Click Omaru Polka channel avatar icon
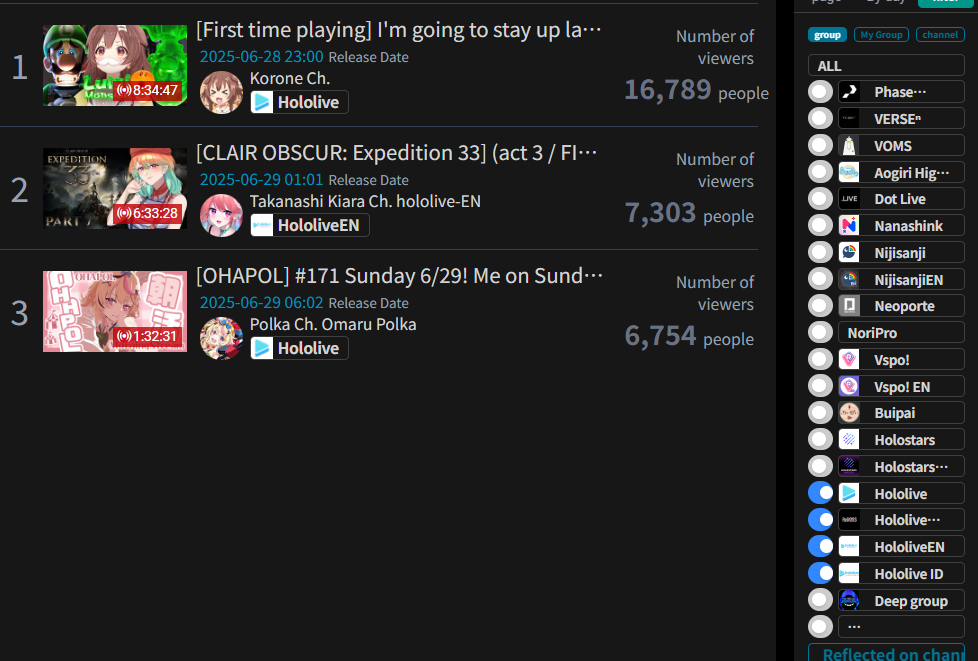The height and width of the screenshot is (661, 978). (x=221, y=338)
